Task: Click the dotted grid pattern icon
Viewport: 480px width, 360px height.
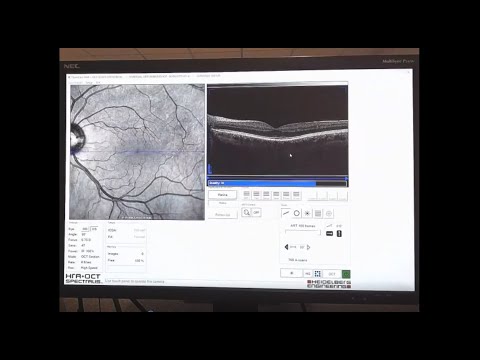Action: coord(317,274)
